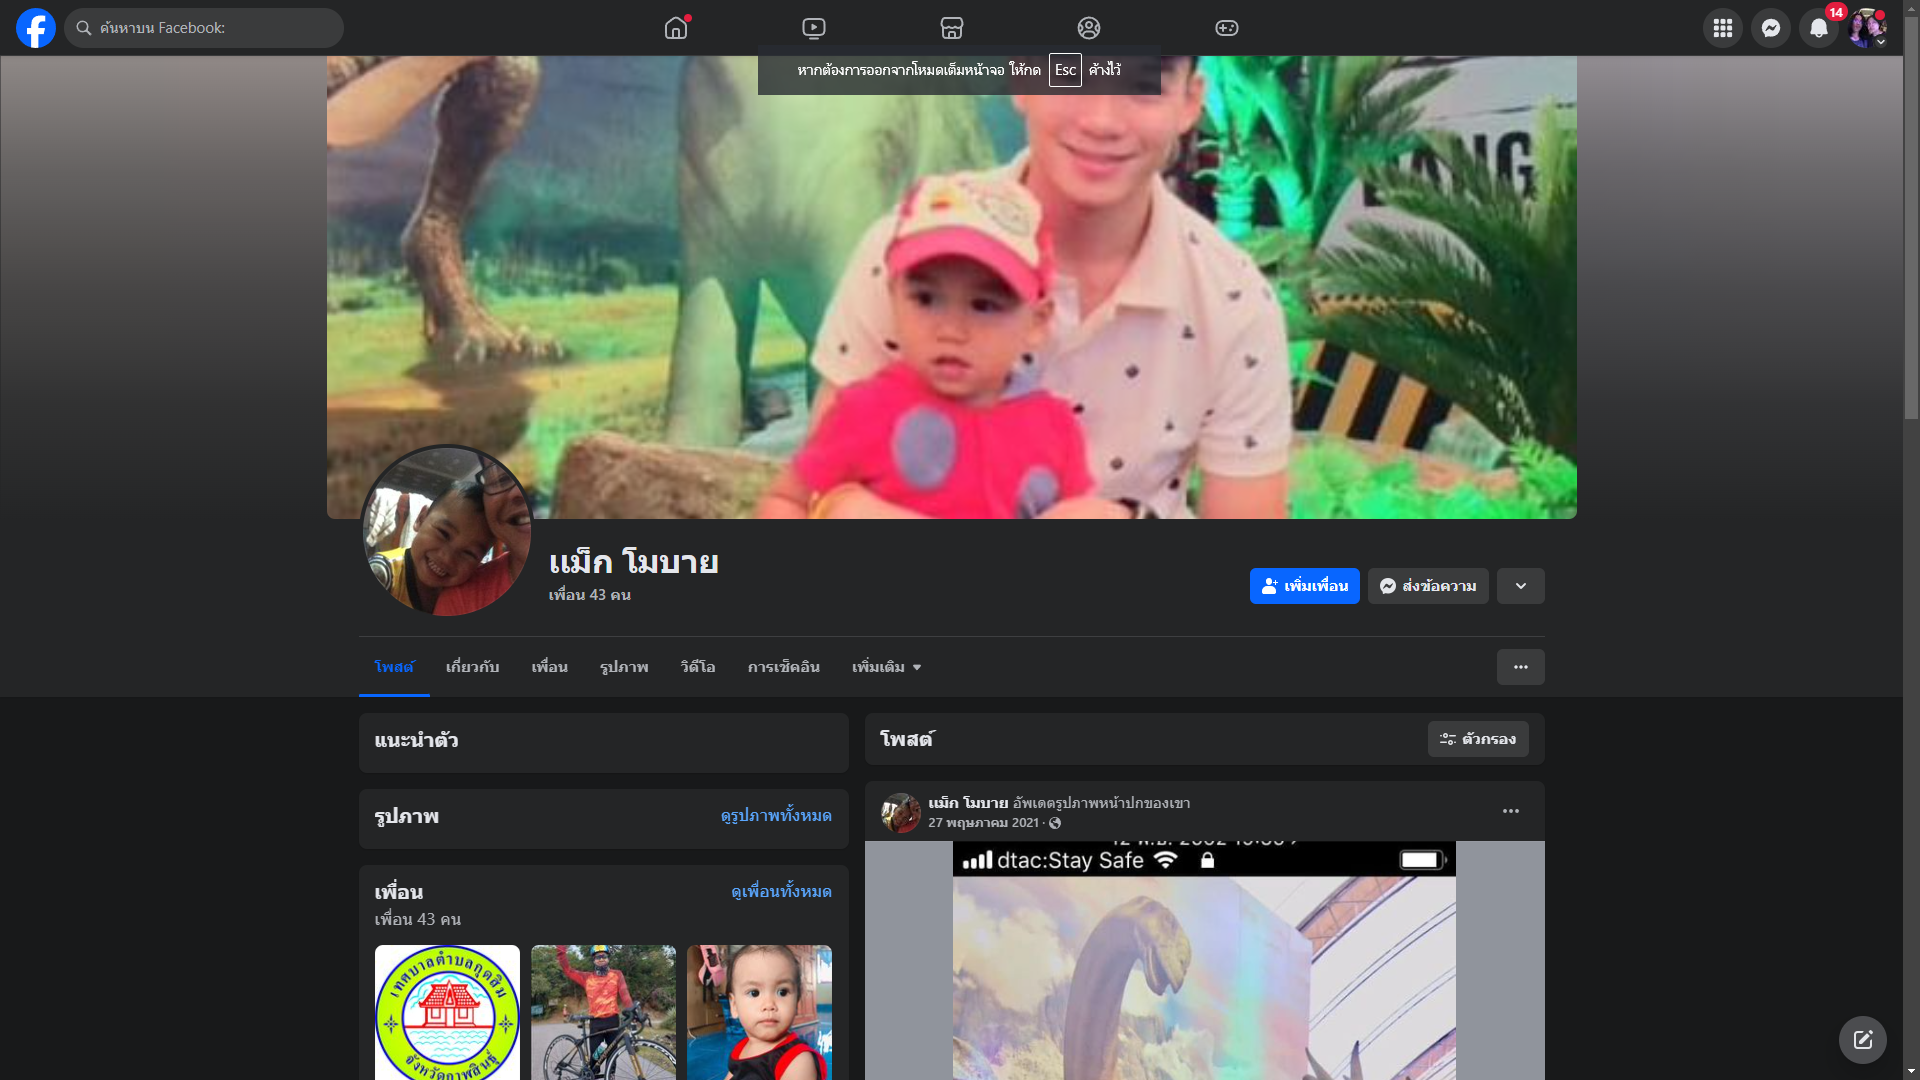Click the ดูเพื่อนทั้งหมด link
1920x1080 pixels.
tap(781, 891)
